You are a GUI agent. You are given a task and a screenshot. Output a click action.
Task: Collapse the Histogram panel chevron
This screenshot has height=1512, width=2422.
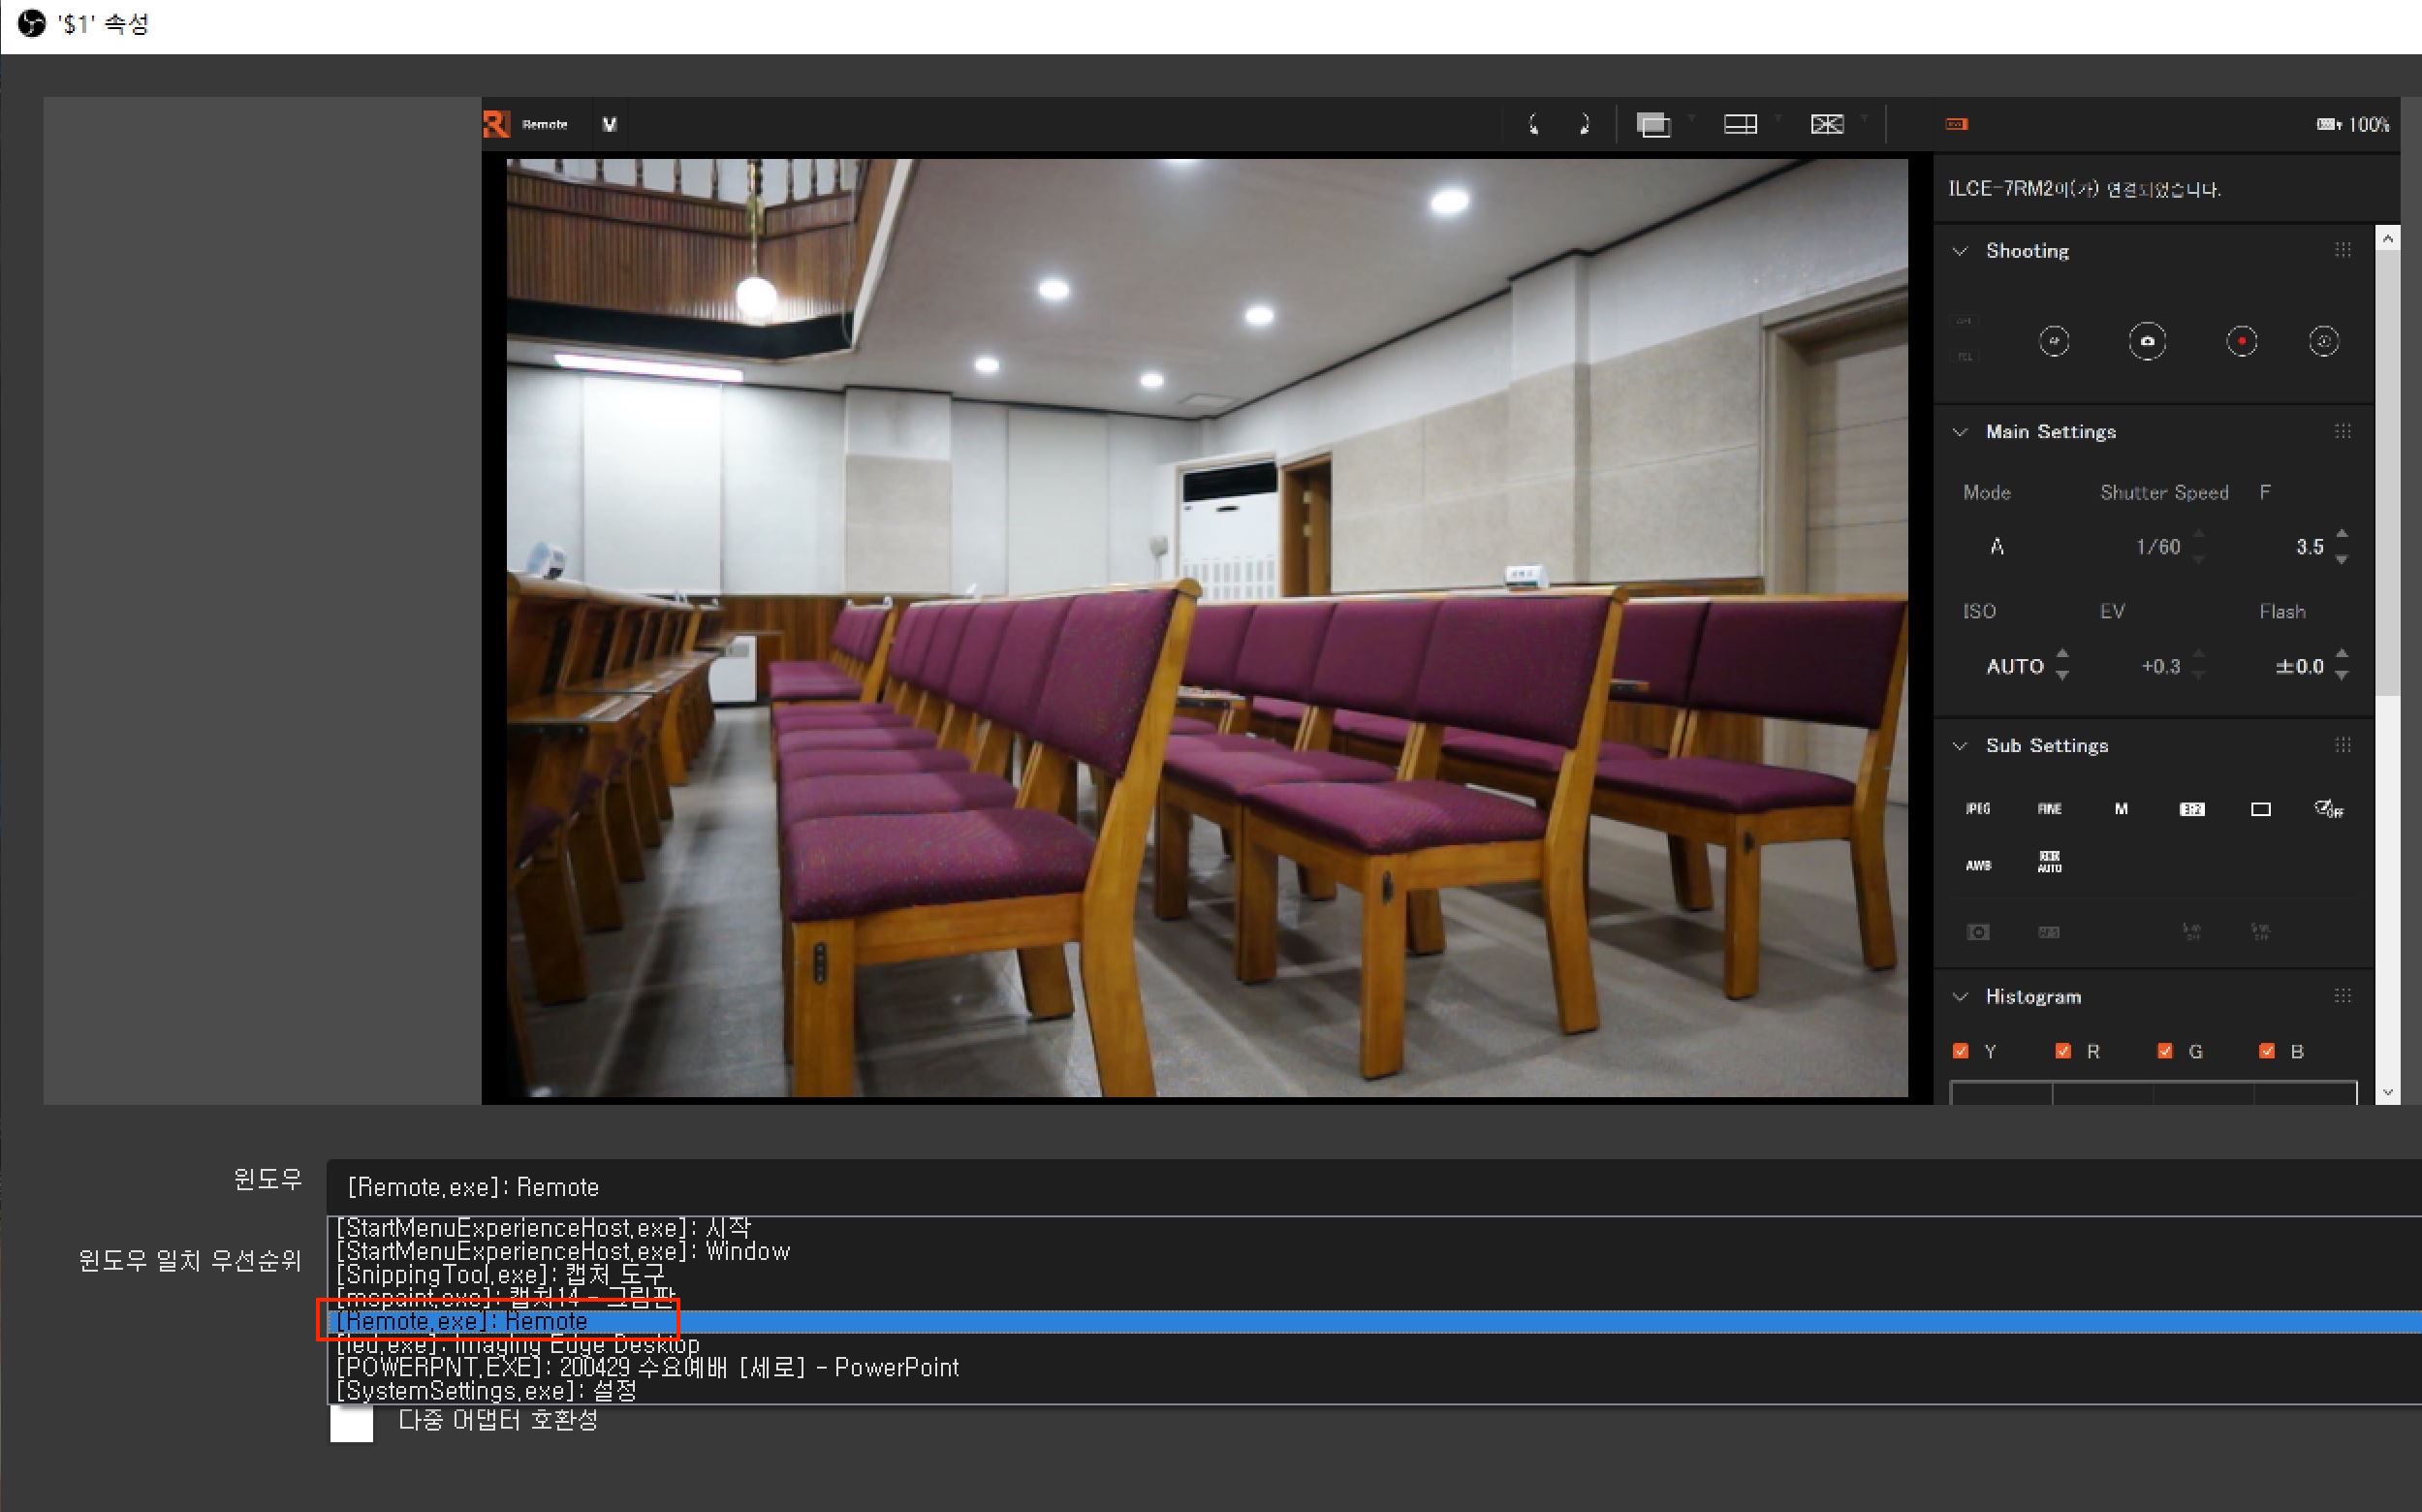click(x=1961, y=997)
